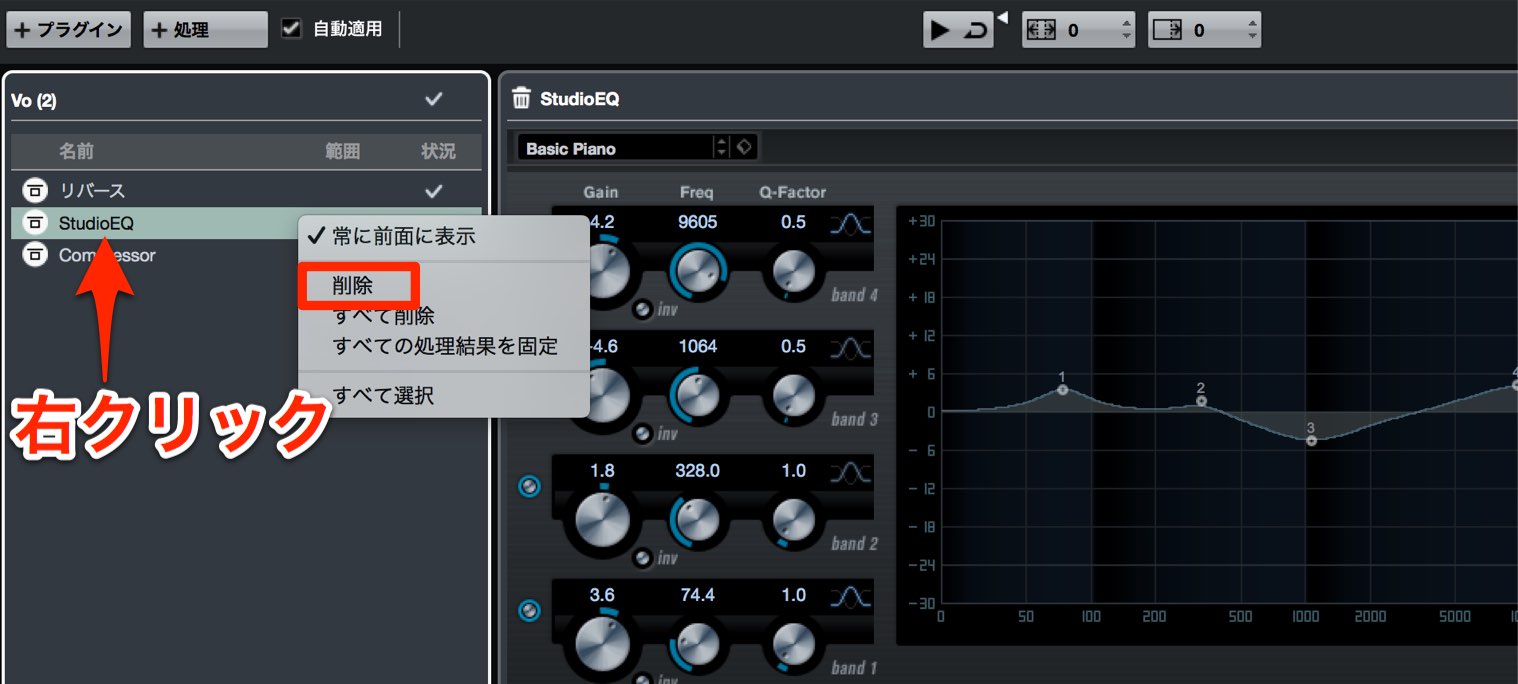Toggle the band 3 inv button

pyautogui.click(x=642, y=434)
